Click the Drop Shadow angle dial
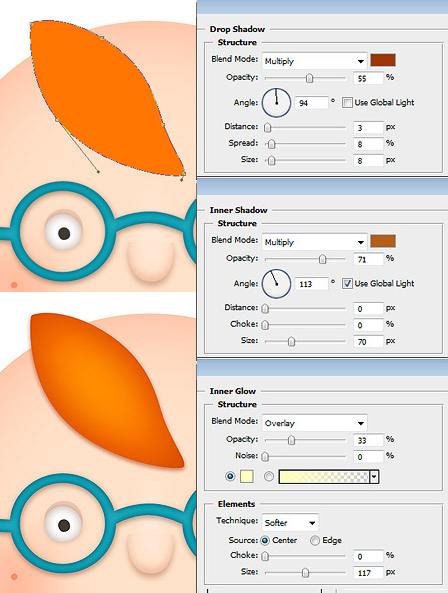Screen dimensions: 448x593 click(276, 102)
